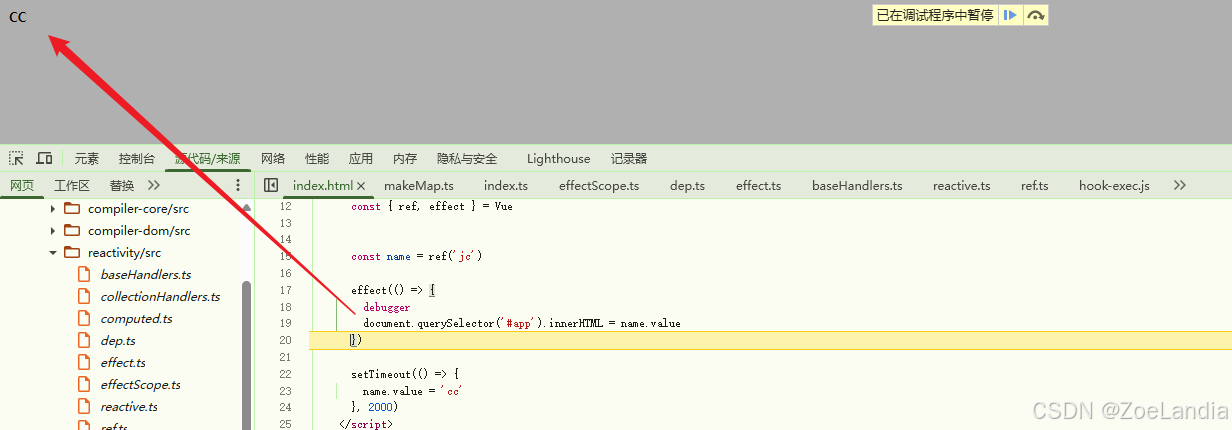Viewport: 1232px width, 430px height.
Task: Click the 'setTimeout(() => {' code line
Action: click(x=405, y=374)
